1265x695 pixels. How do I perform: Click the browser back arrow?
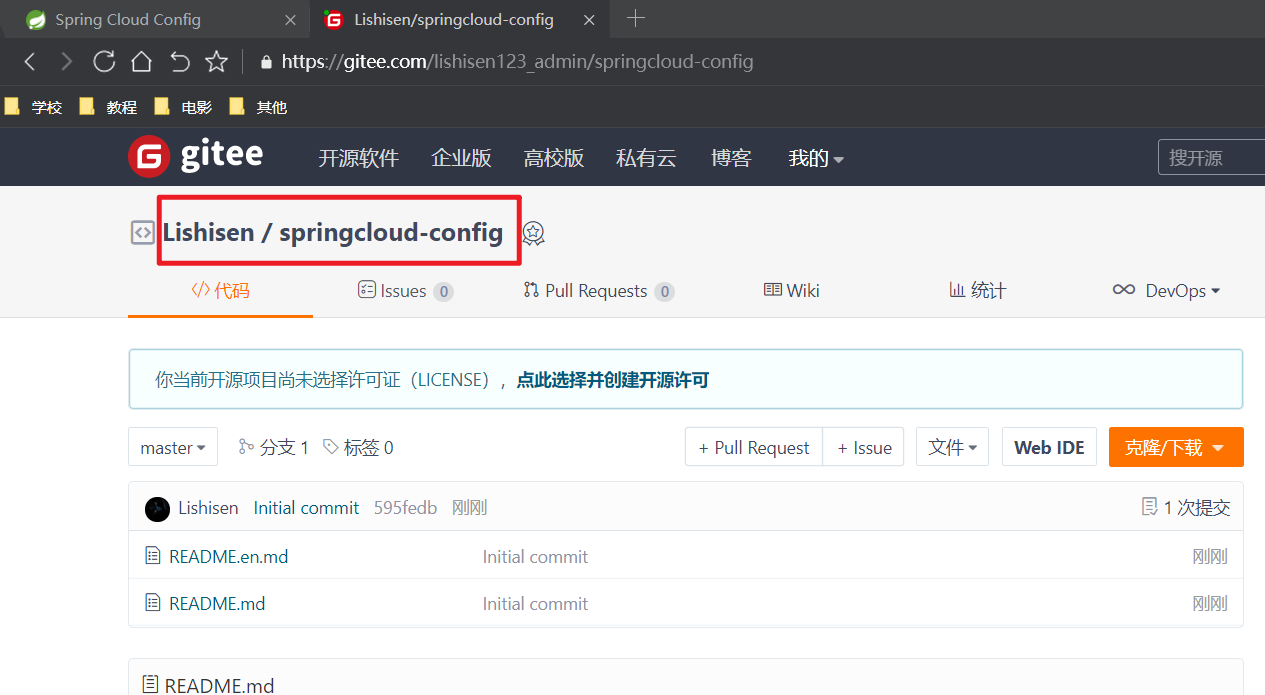(30, 62)
